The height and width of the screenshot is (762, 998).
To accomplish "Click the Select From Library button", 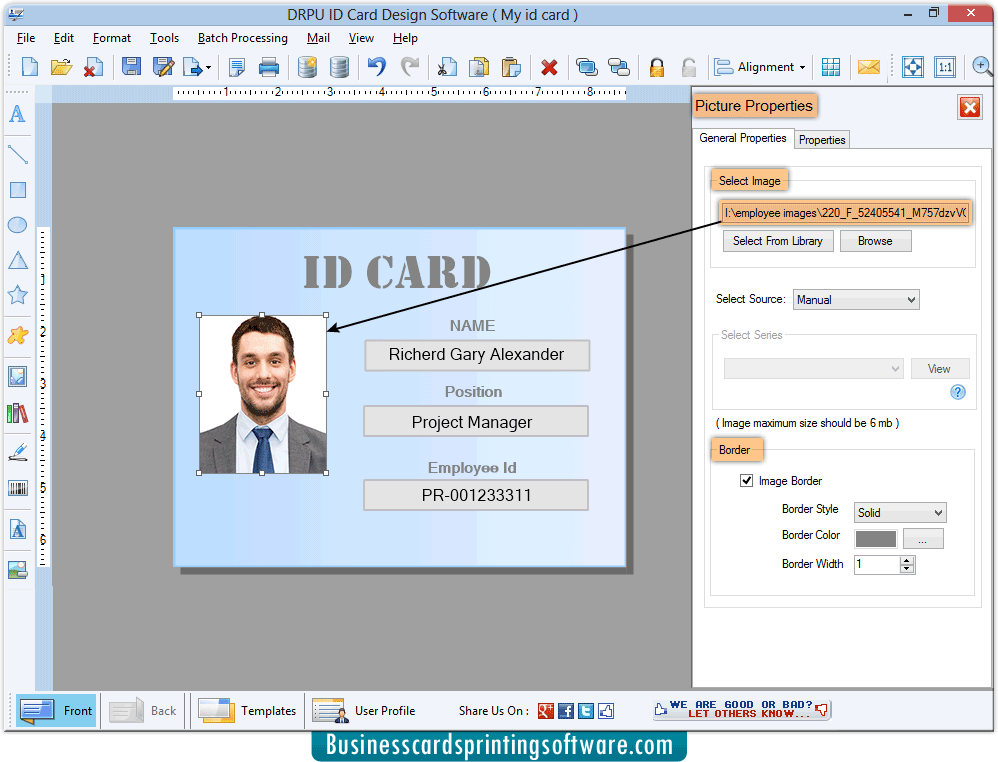I will click(x=778, y=241).
